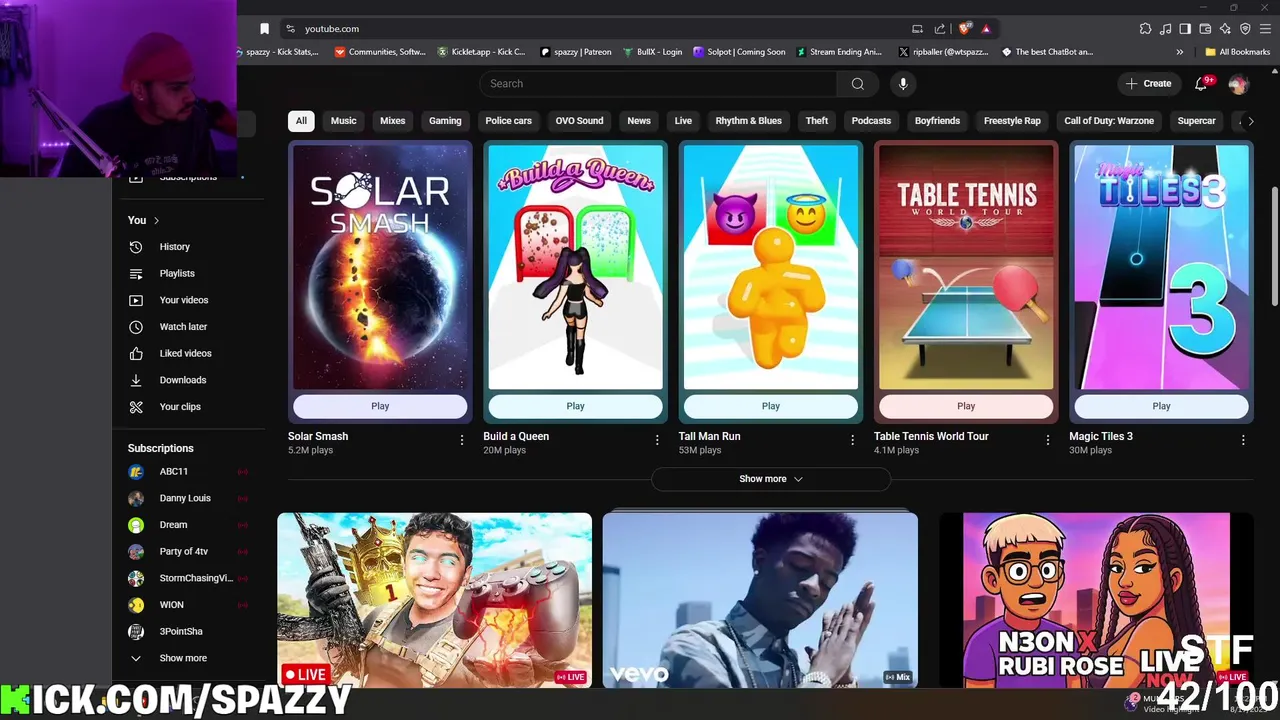Open Watch later in sidebar

pyautogui.click(x=183, y=327)
